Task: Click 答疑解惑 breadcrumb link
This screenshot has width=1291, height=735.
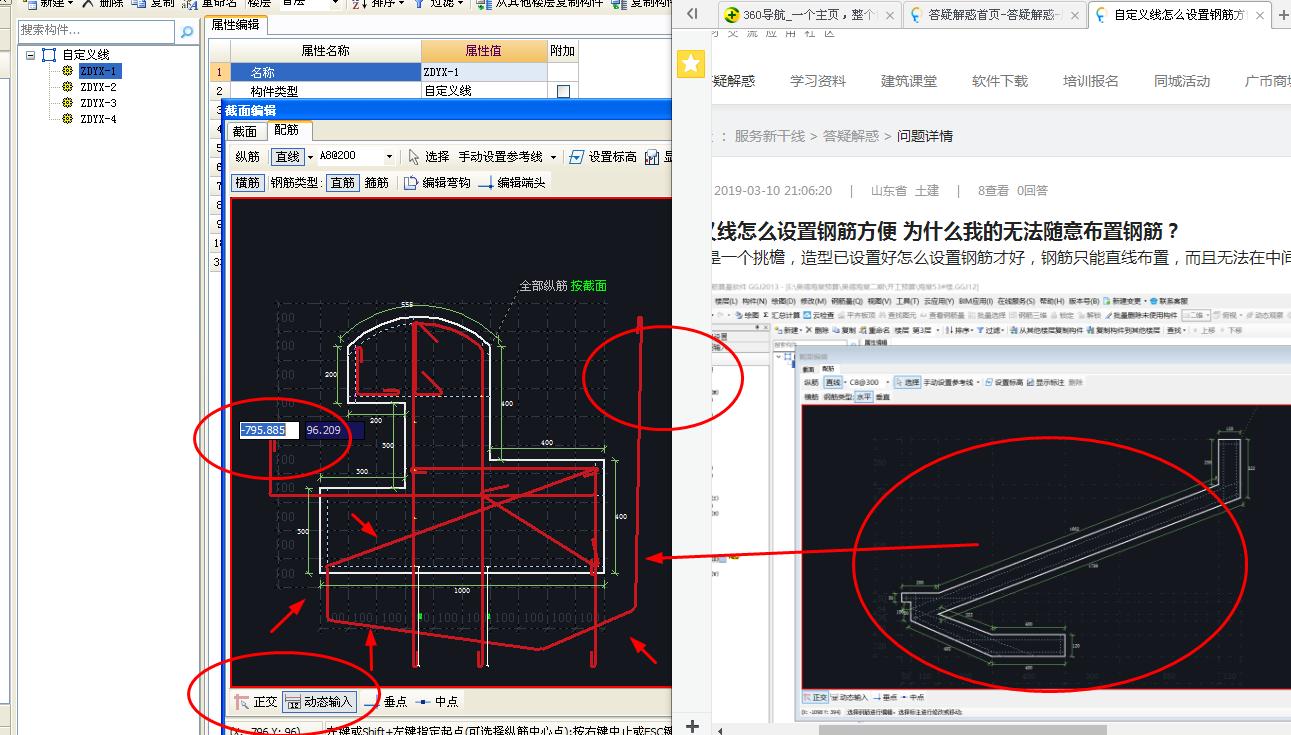Action: click(x=851, y=136)
